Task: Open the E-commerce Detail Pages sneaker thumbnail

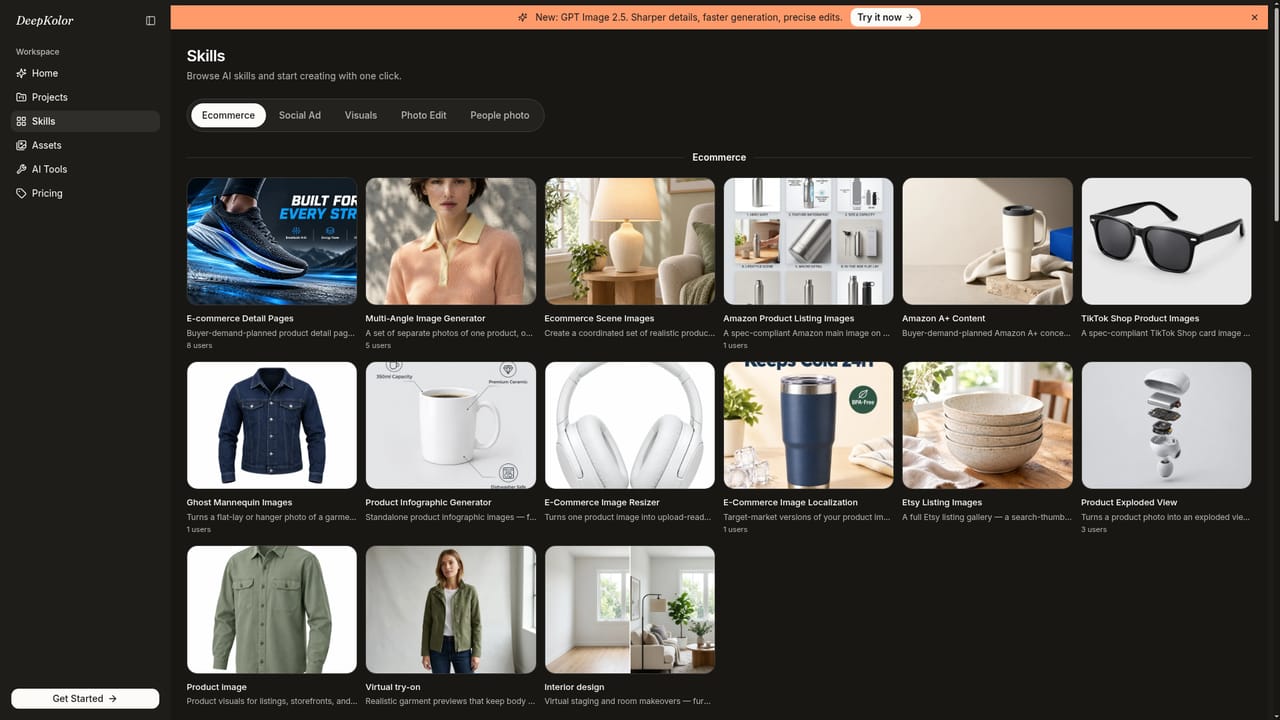Action: pos(272,241)
